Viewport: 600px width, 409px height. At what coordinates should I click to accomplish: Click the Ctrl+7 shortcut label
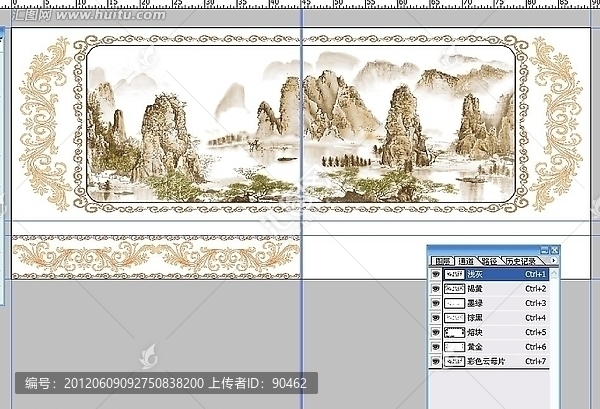536,361
